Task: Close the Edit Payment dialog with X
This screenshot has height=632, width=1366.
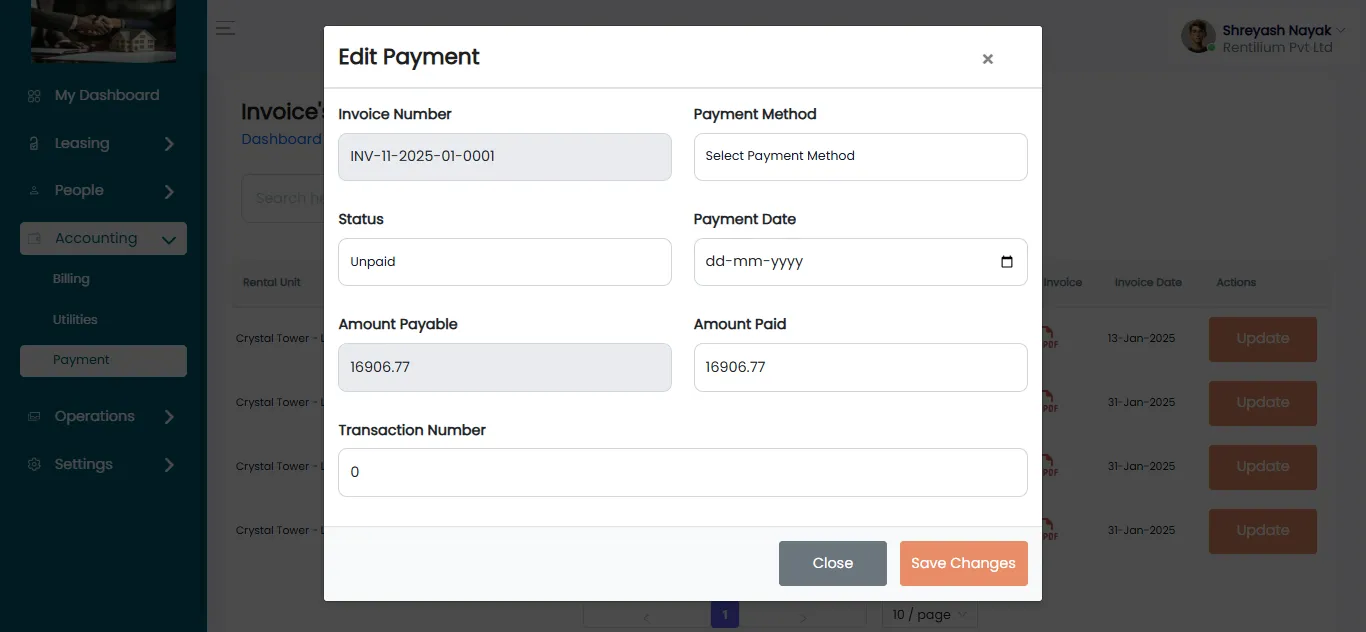Action: point(987,59)
